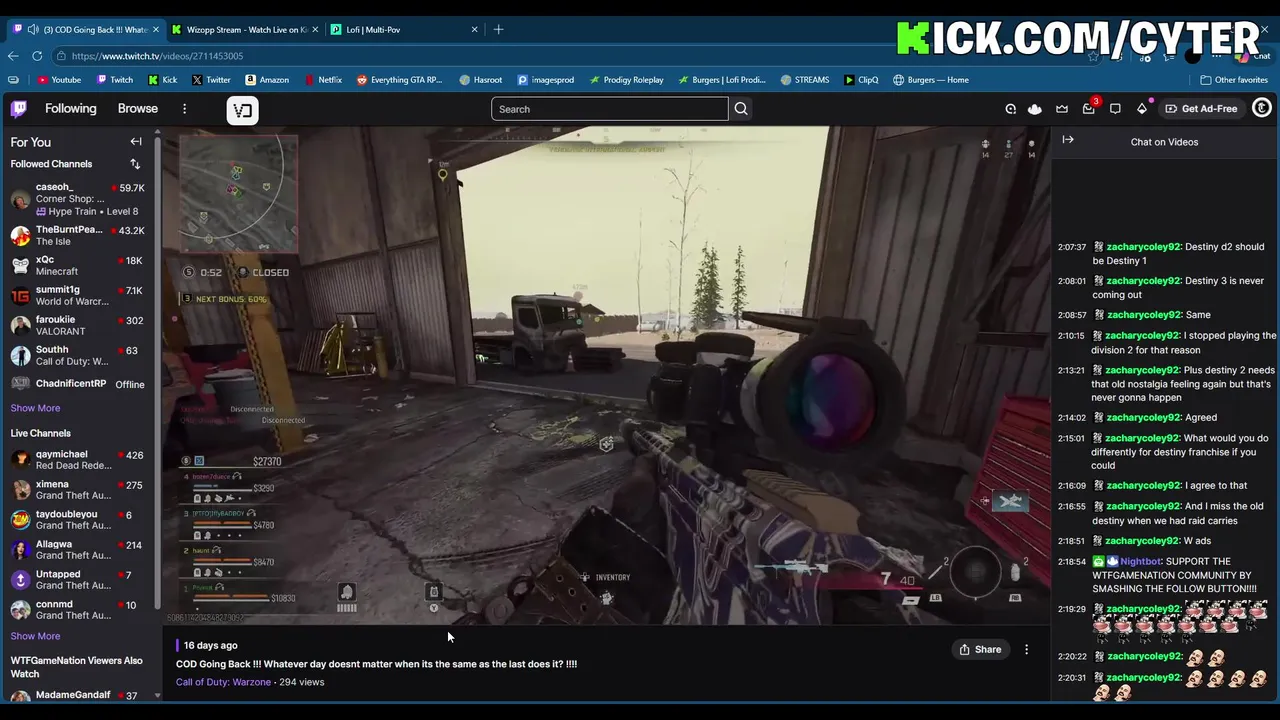This screenshot has height=720, width=1280.
Task: Reload the page with refresh icon
Action: (37, 56)
